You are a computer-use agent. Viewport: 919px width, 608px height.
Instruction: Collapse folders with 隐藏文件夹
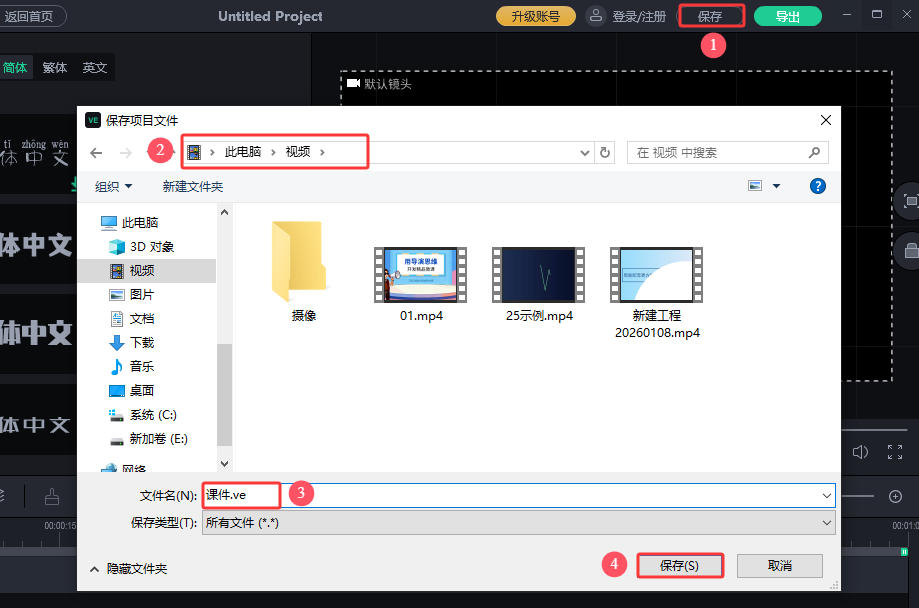[x=129, y=568]
